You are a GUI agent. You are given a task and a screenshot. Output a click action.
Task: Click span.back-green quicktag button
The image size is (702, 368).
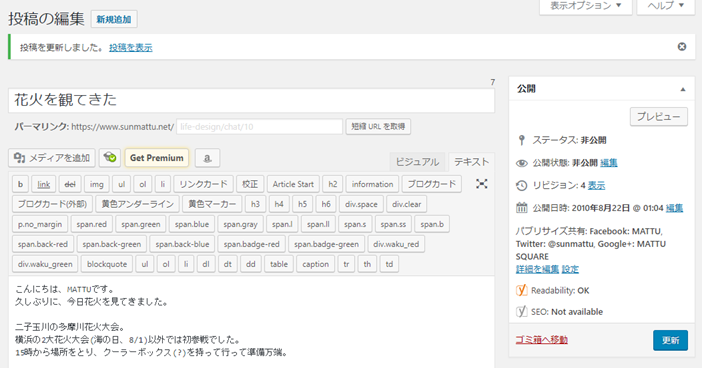pos(111,244)
